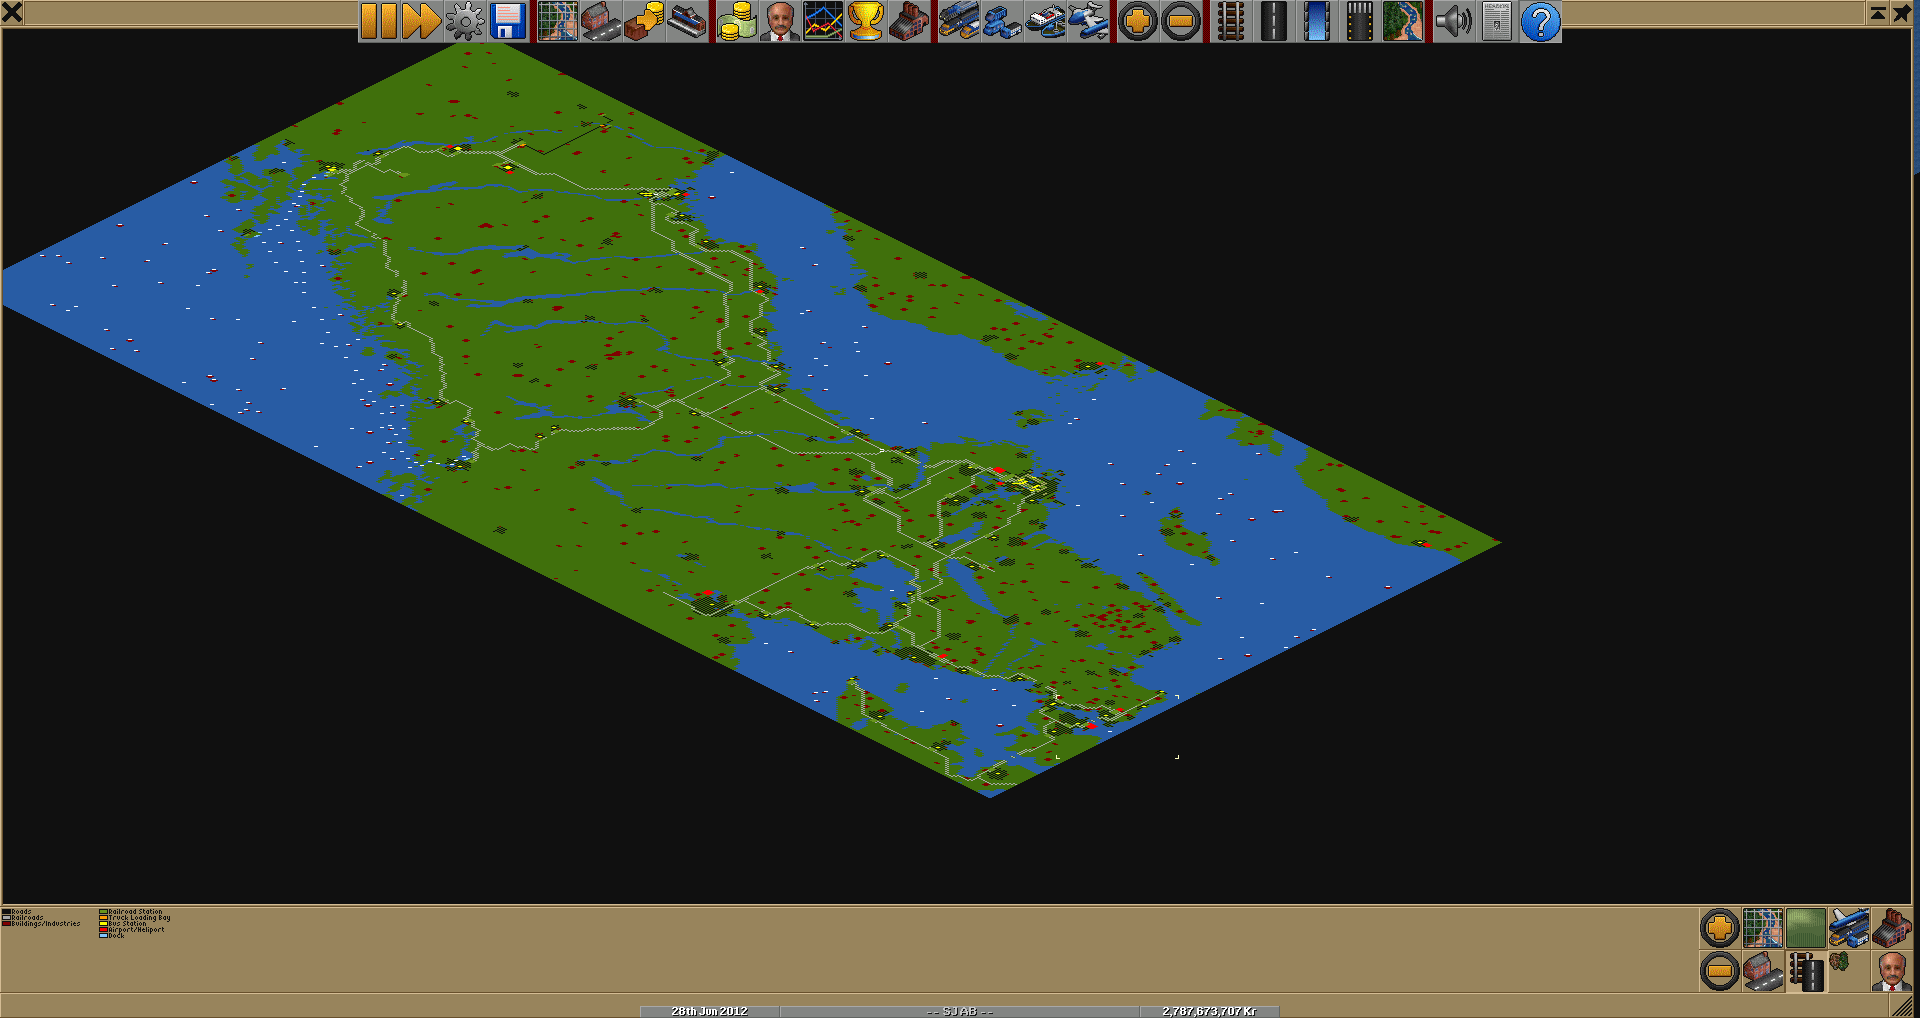1920x1018 pixels.
Task: Click the floppy disk save game icon
Action: (508, 21)
